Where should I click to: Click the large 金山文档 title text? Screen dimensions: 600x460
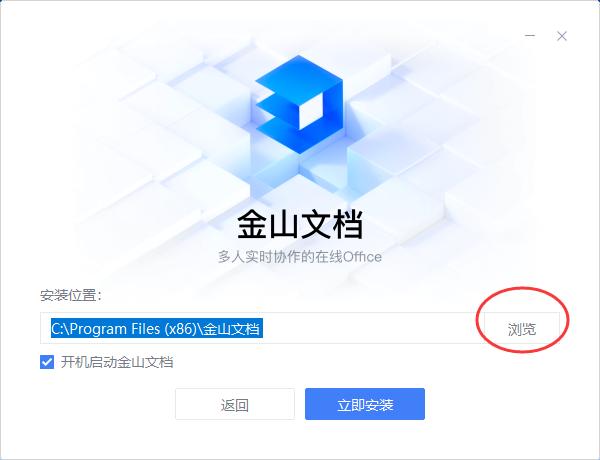coord(300,225)
